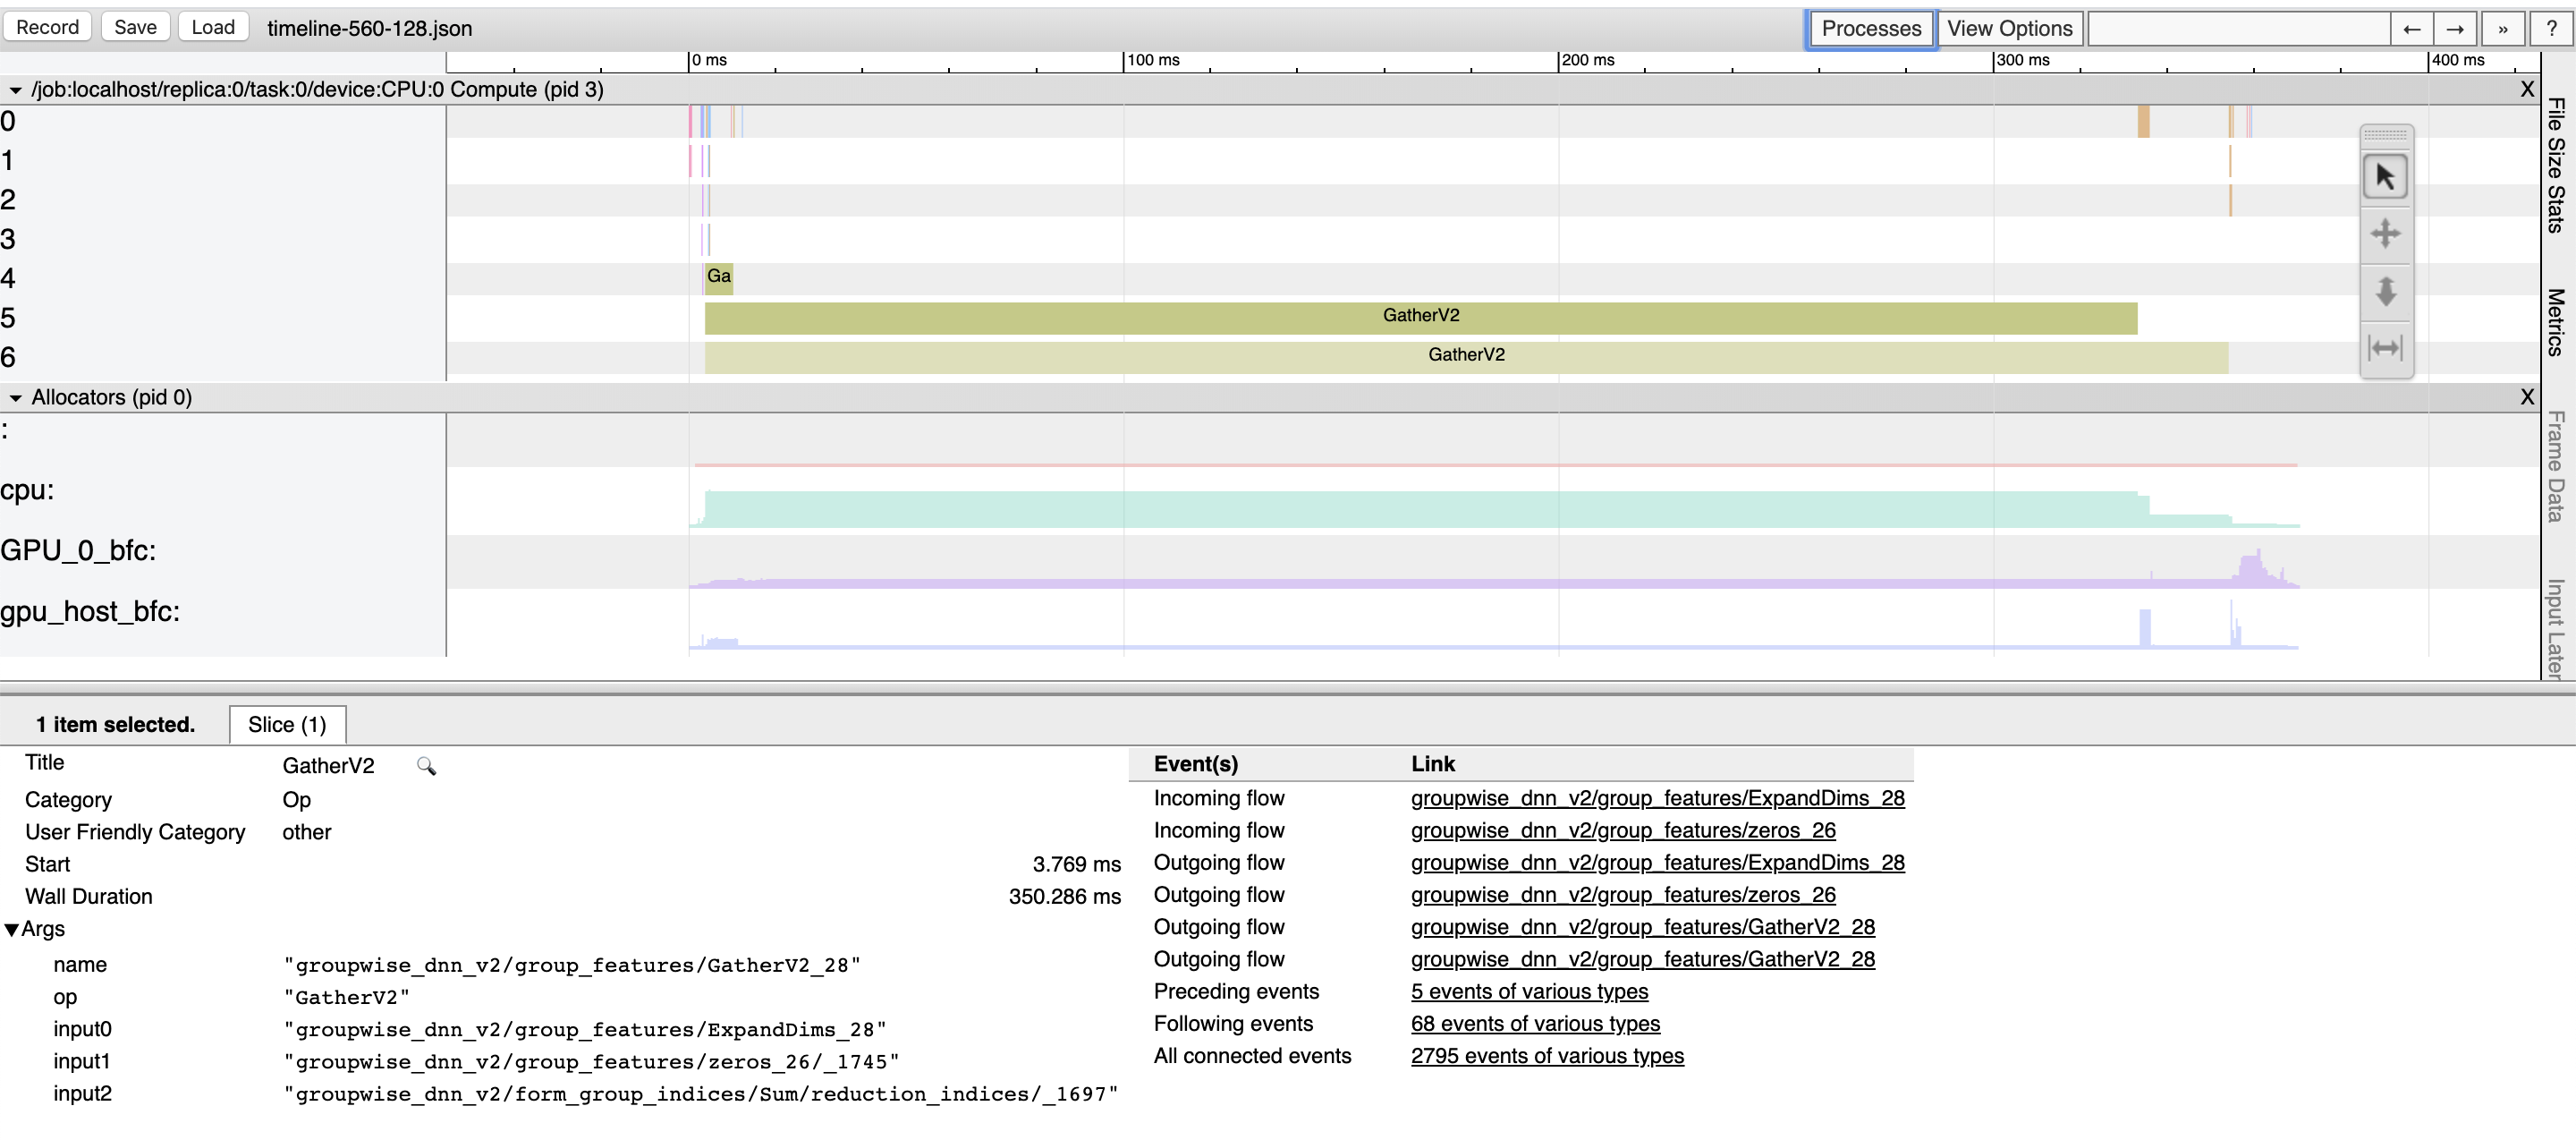Activate the pan mode tool
The width and height of the screenshot is (2576, 1140).
(x=2386, y=233)
